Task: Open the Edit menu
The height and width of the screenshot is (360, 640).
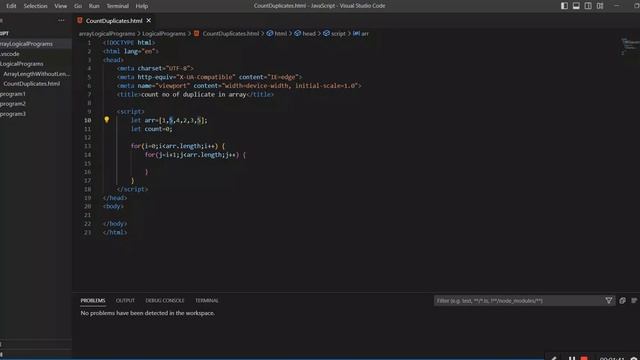Action: click(x=11, y=6)
